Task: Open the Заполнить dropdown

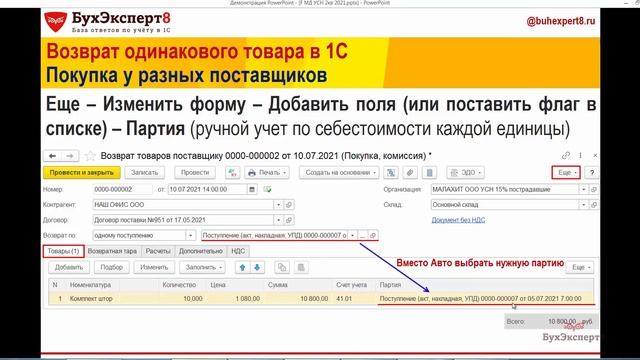Action: [202, 267]
